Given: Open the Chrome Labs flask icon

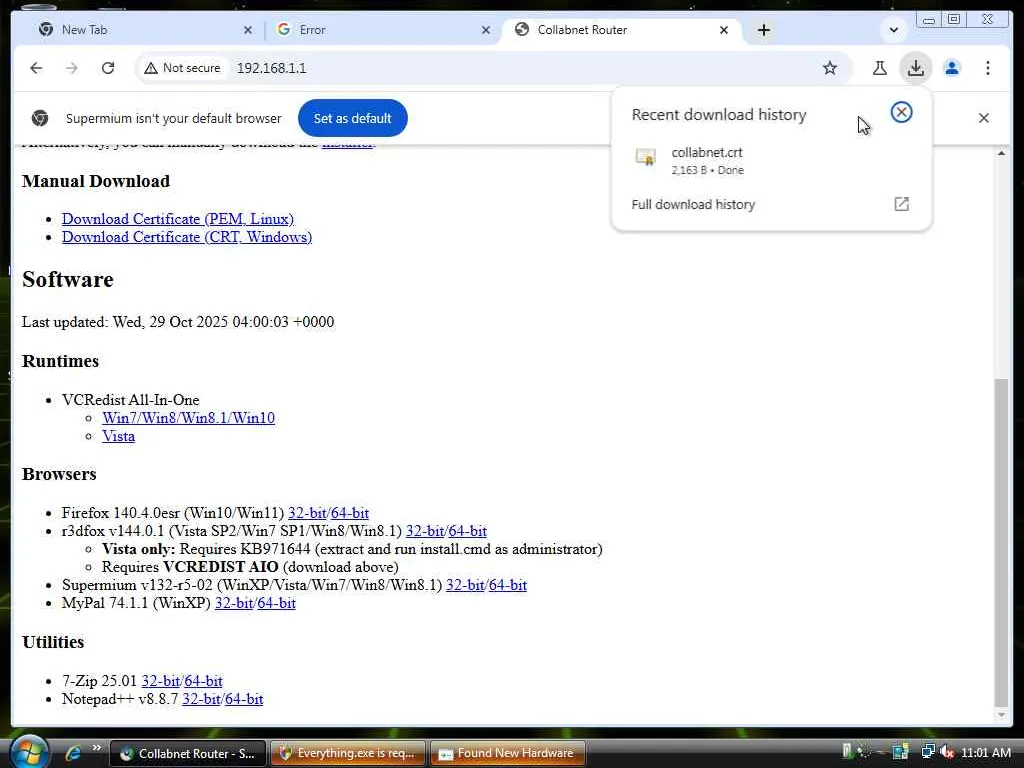Looking at the screenshot, I should (880, 68).
